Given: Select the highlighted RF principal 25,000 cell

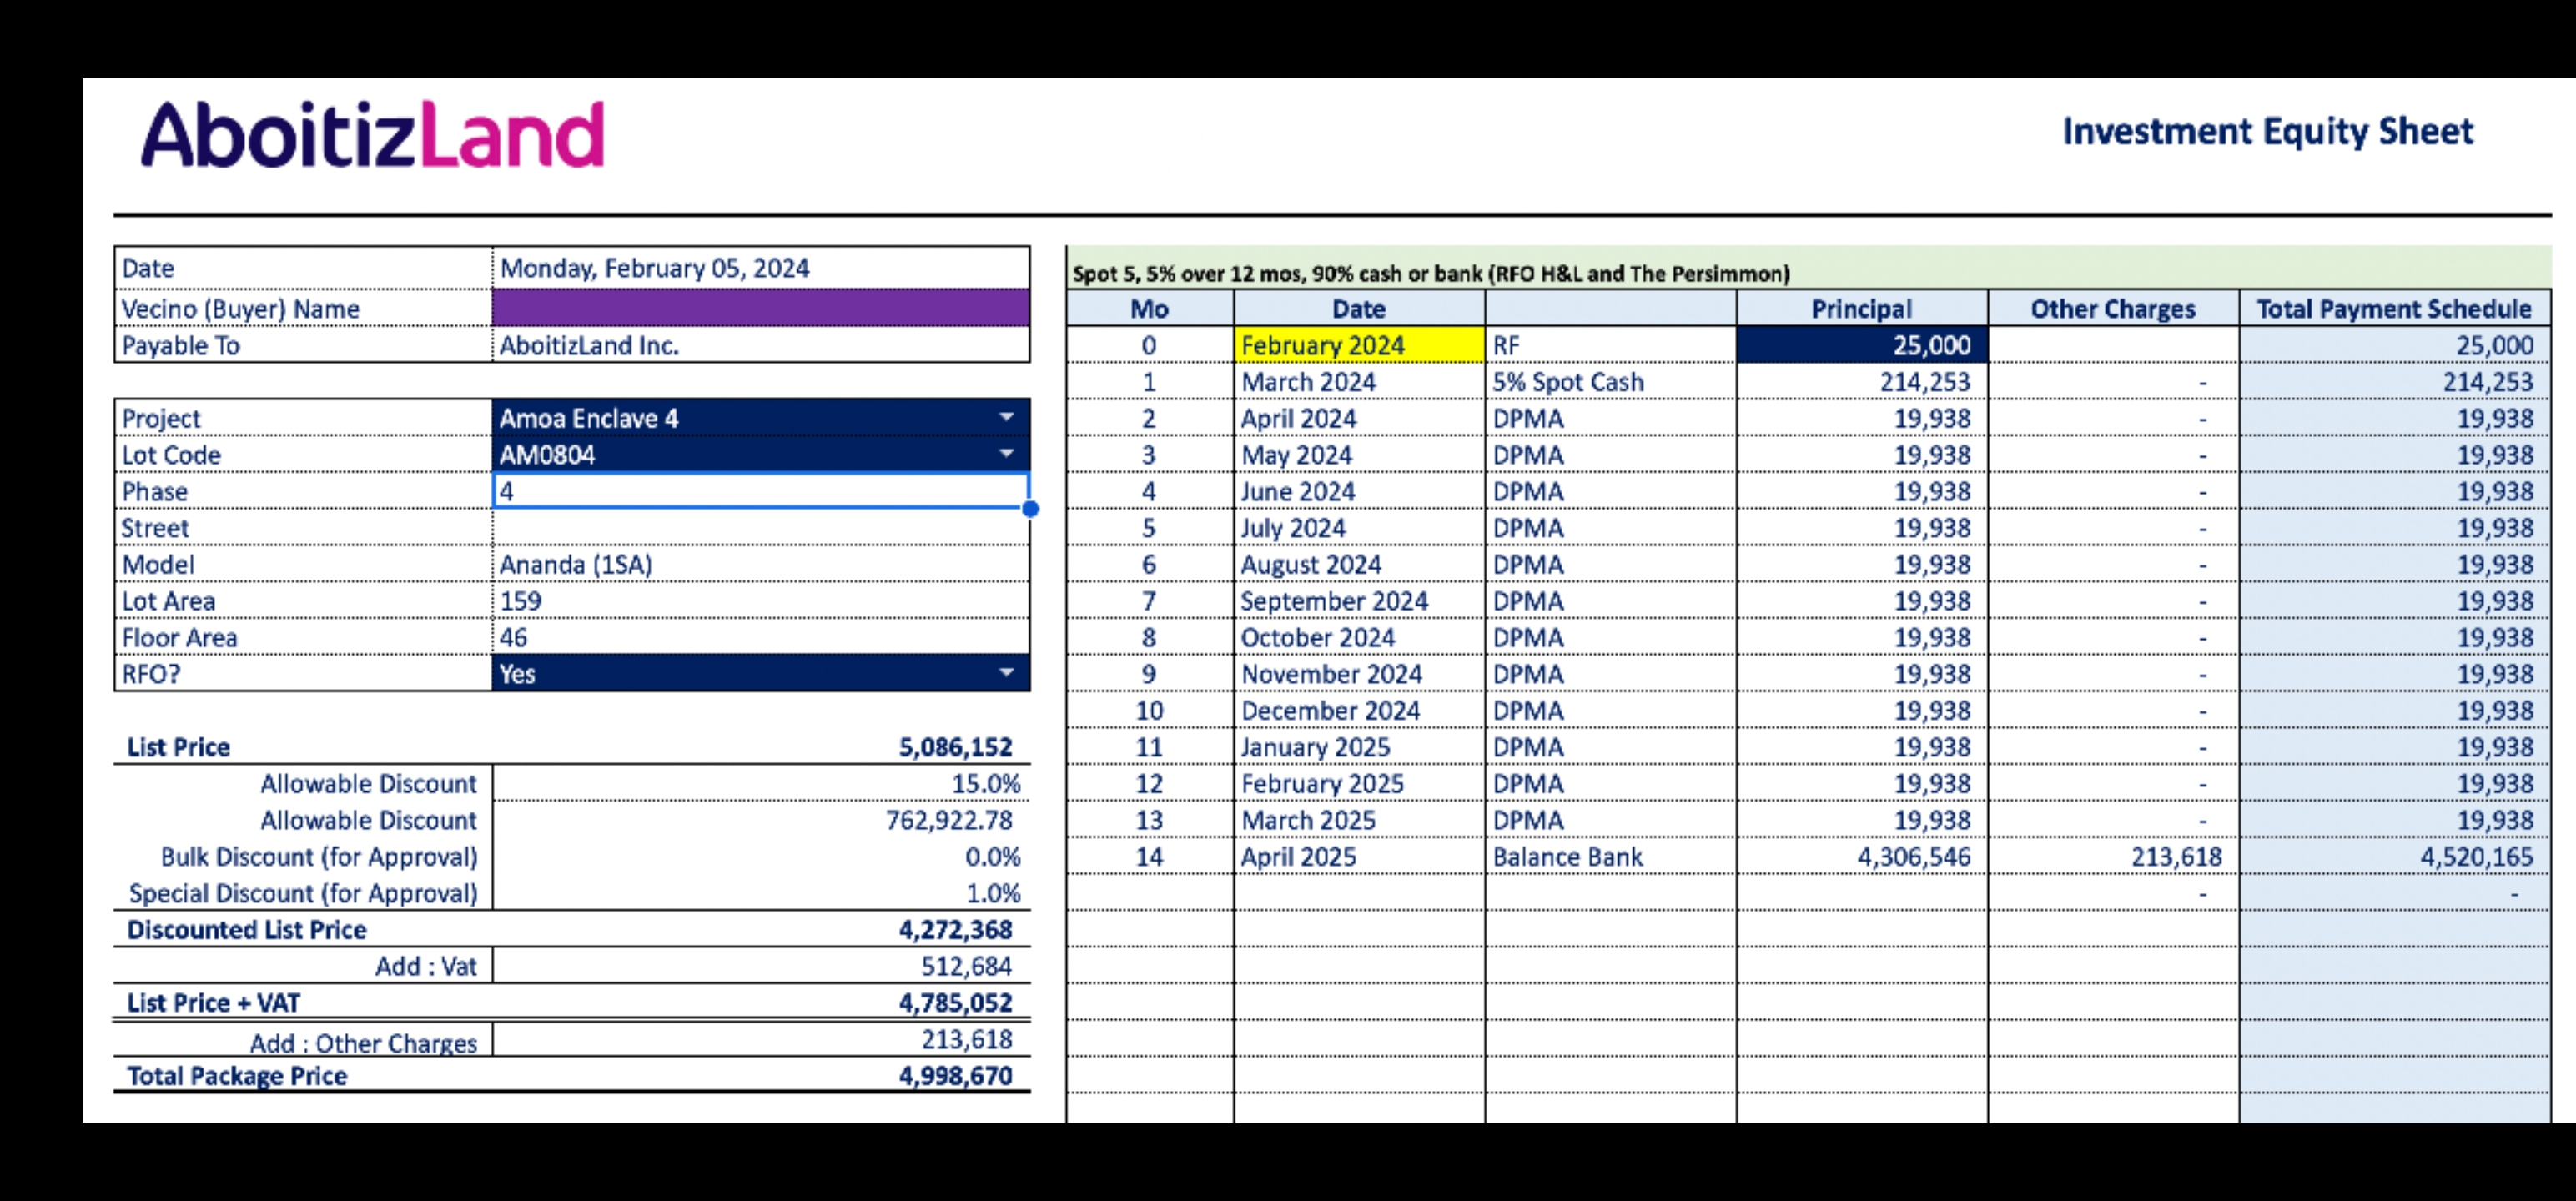Looking at the screenshot, I should (x=1861, y=345).
